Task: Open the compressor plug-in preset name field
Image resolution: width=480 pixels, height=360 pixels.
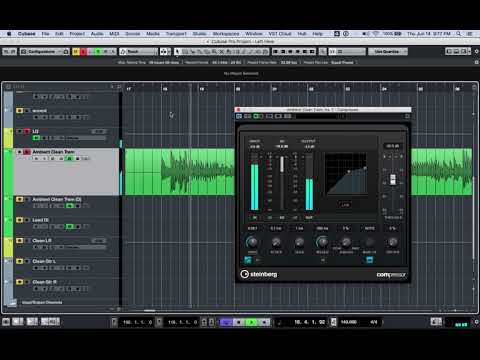Action: 320,116
